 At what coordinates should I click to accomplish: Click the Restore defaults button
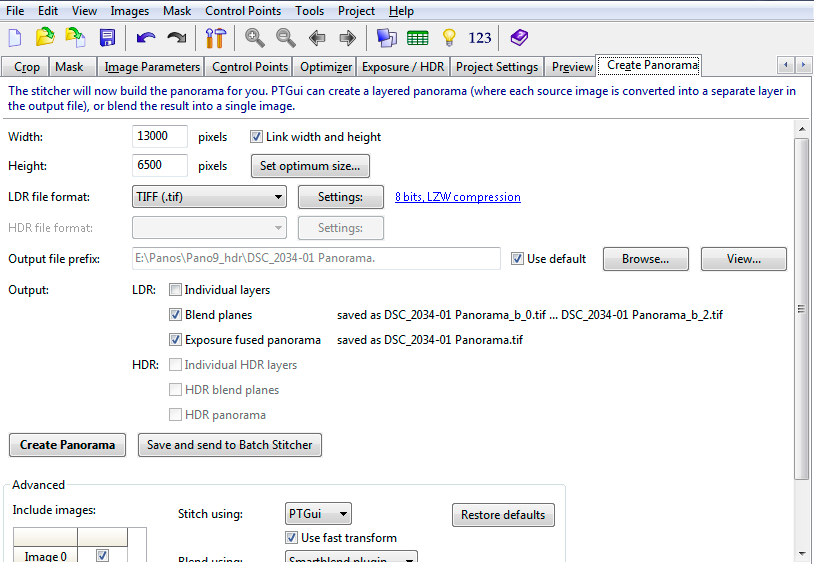point(503,515)
